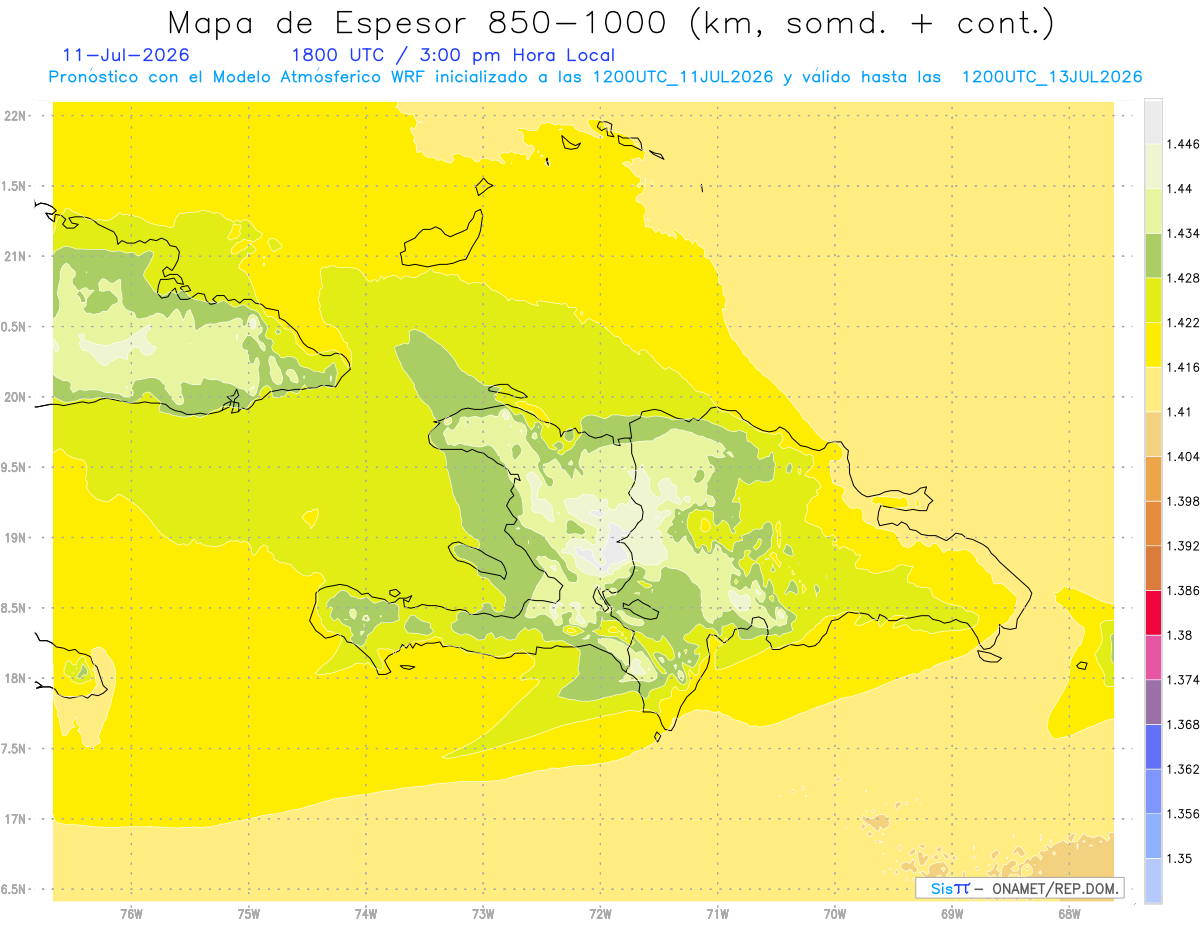Click the latitude axis label "18N"
The width and height of the screenshot is (1200, 927).
pyautogui.click(x=15, y=678)
